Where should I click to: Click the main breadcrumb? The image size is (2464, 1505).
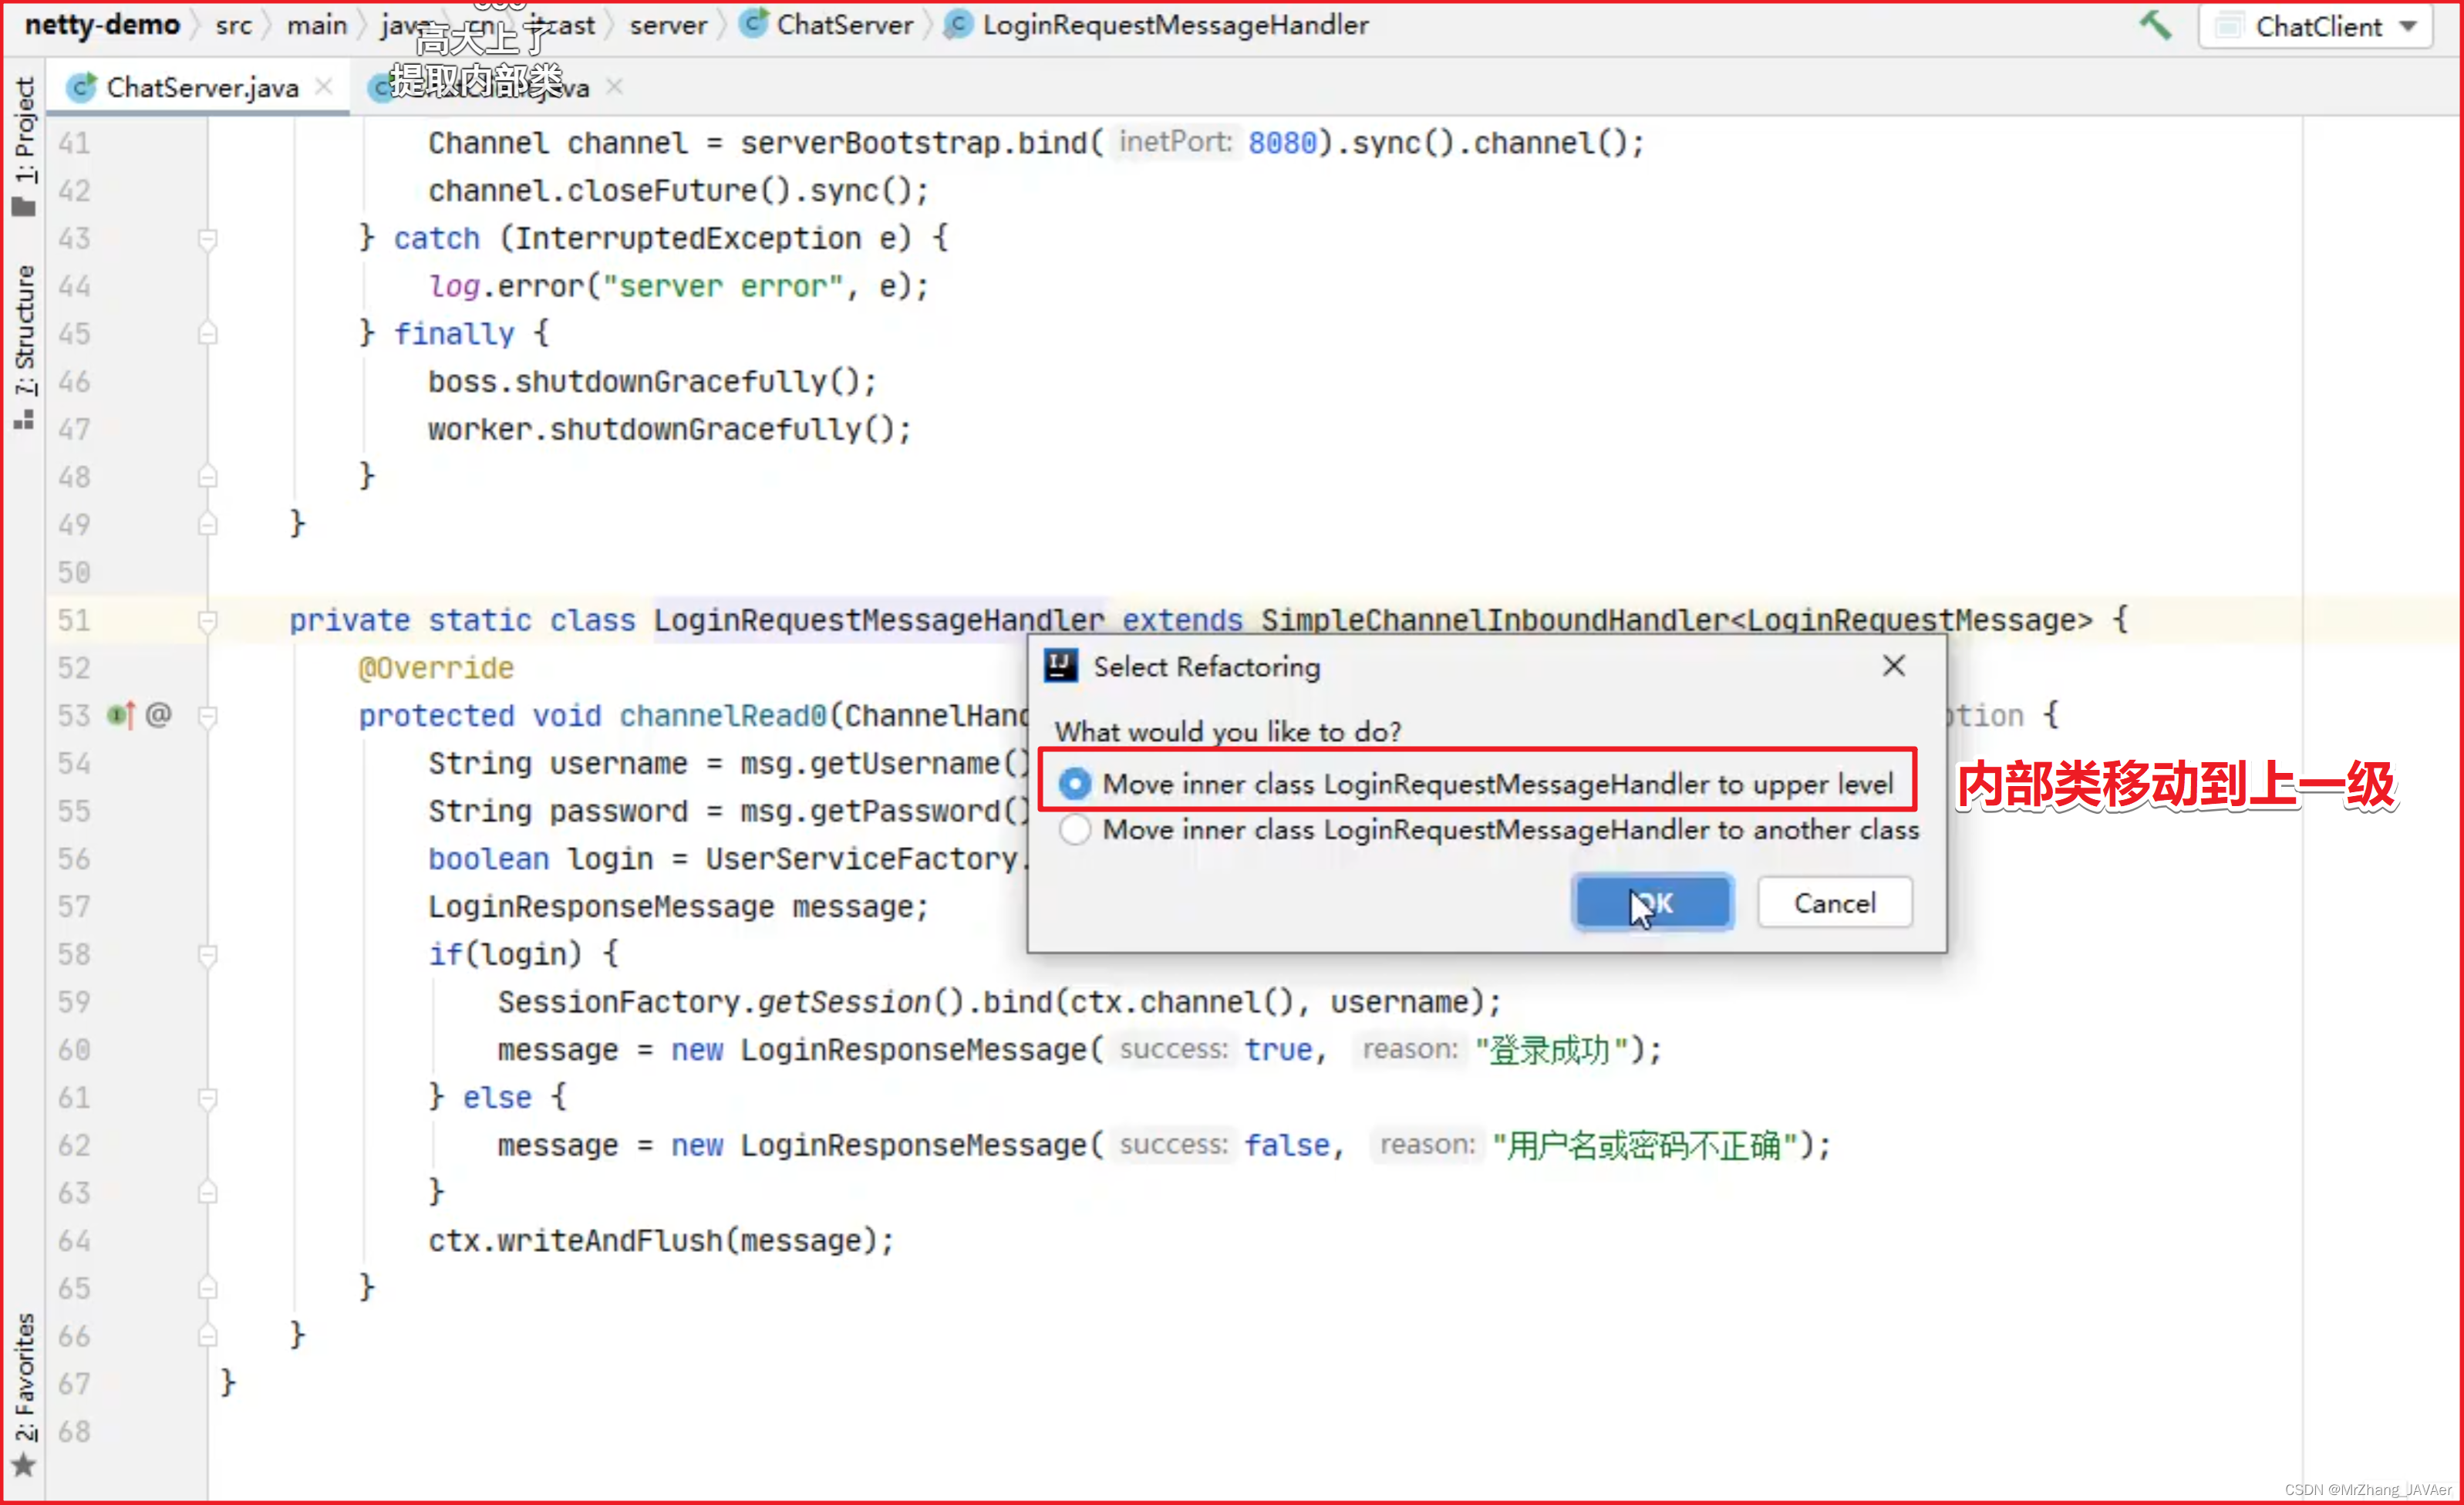(x=317, y=25)
